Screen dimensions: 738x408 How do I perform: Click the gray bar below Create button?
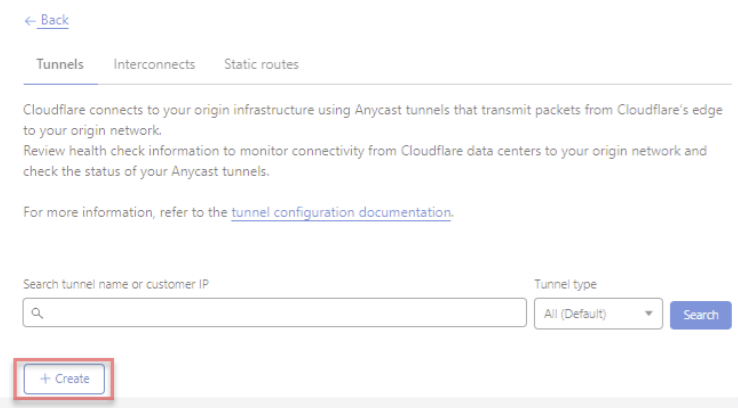pos(369,402)
